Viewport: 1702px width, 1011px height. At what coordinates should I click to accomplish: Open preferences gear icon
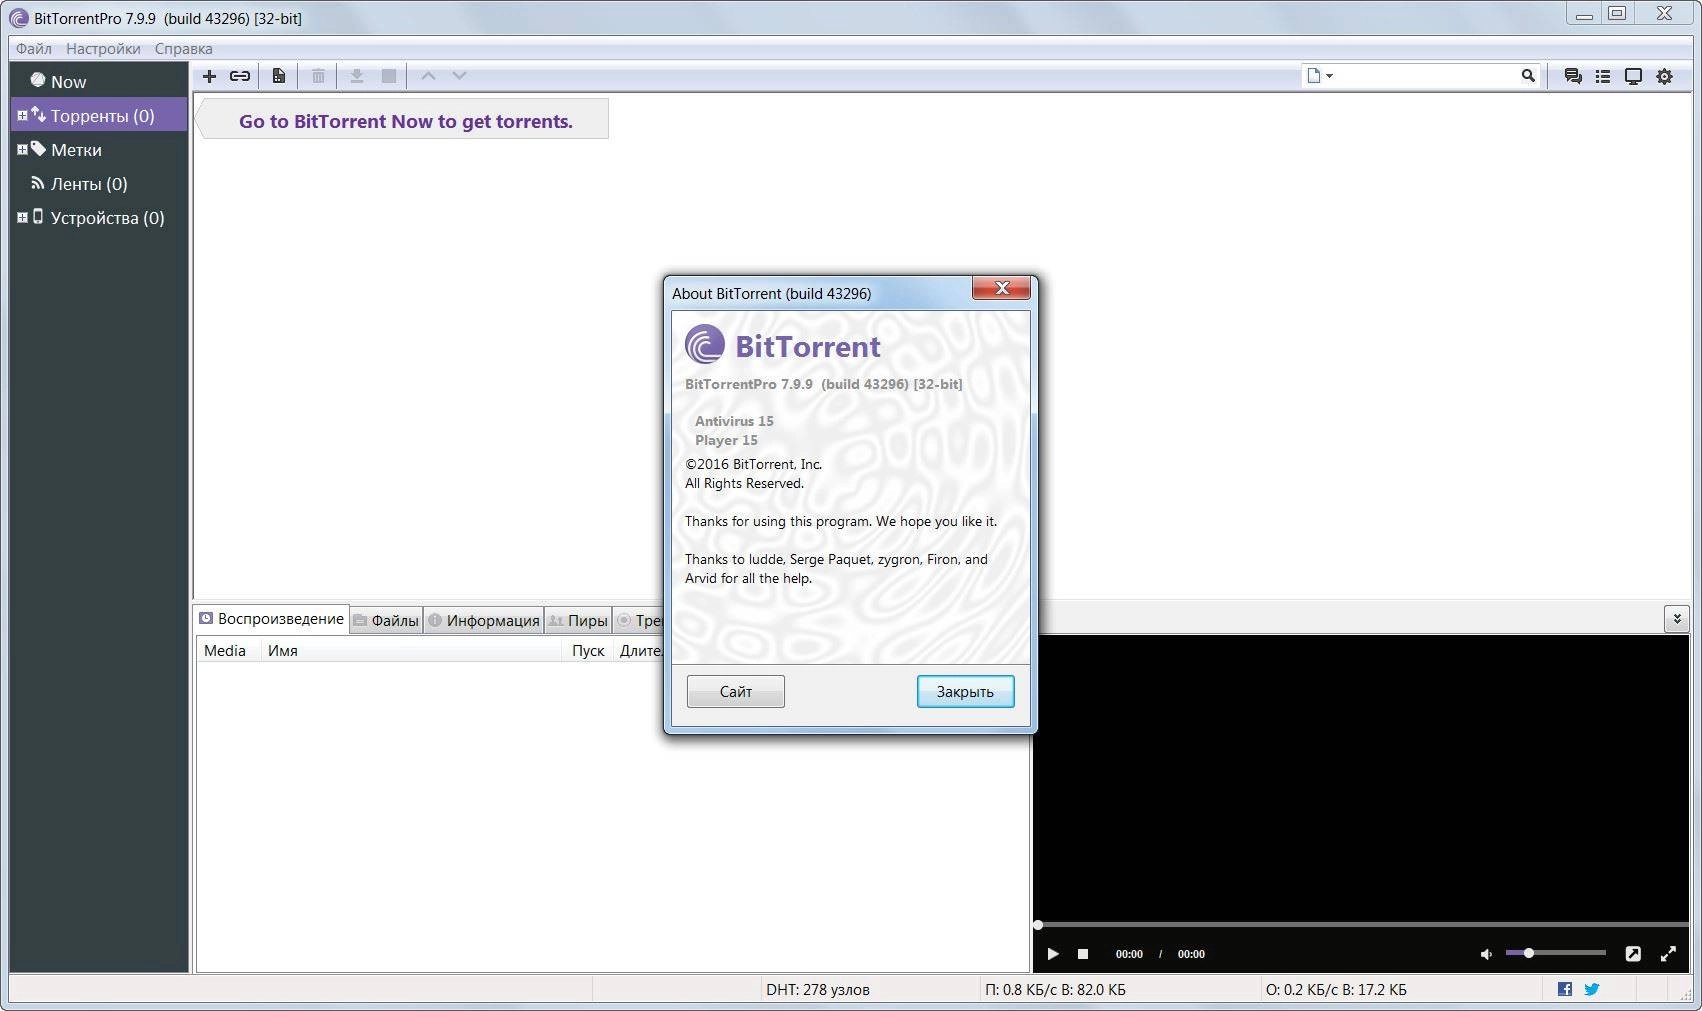tap(1664, 76)
